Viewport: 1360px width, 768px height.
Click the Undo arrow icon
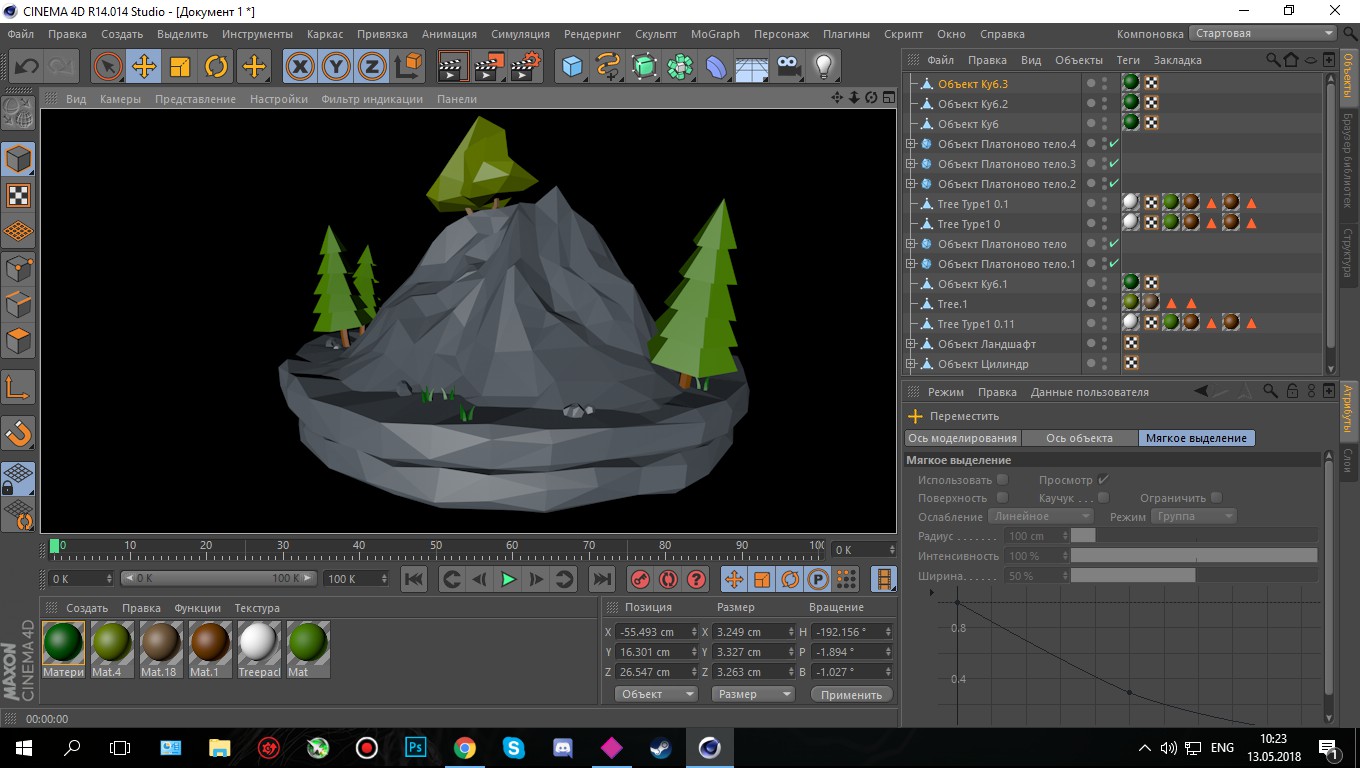27,67
